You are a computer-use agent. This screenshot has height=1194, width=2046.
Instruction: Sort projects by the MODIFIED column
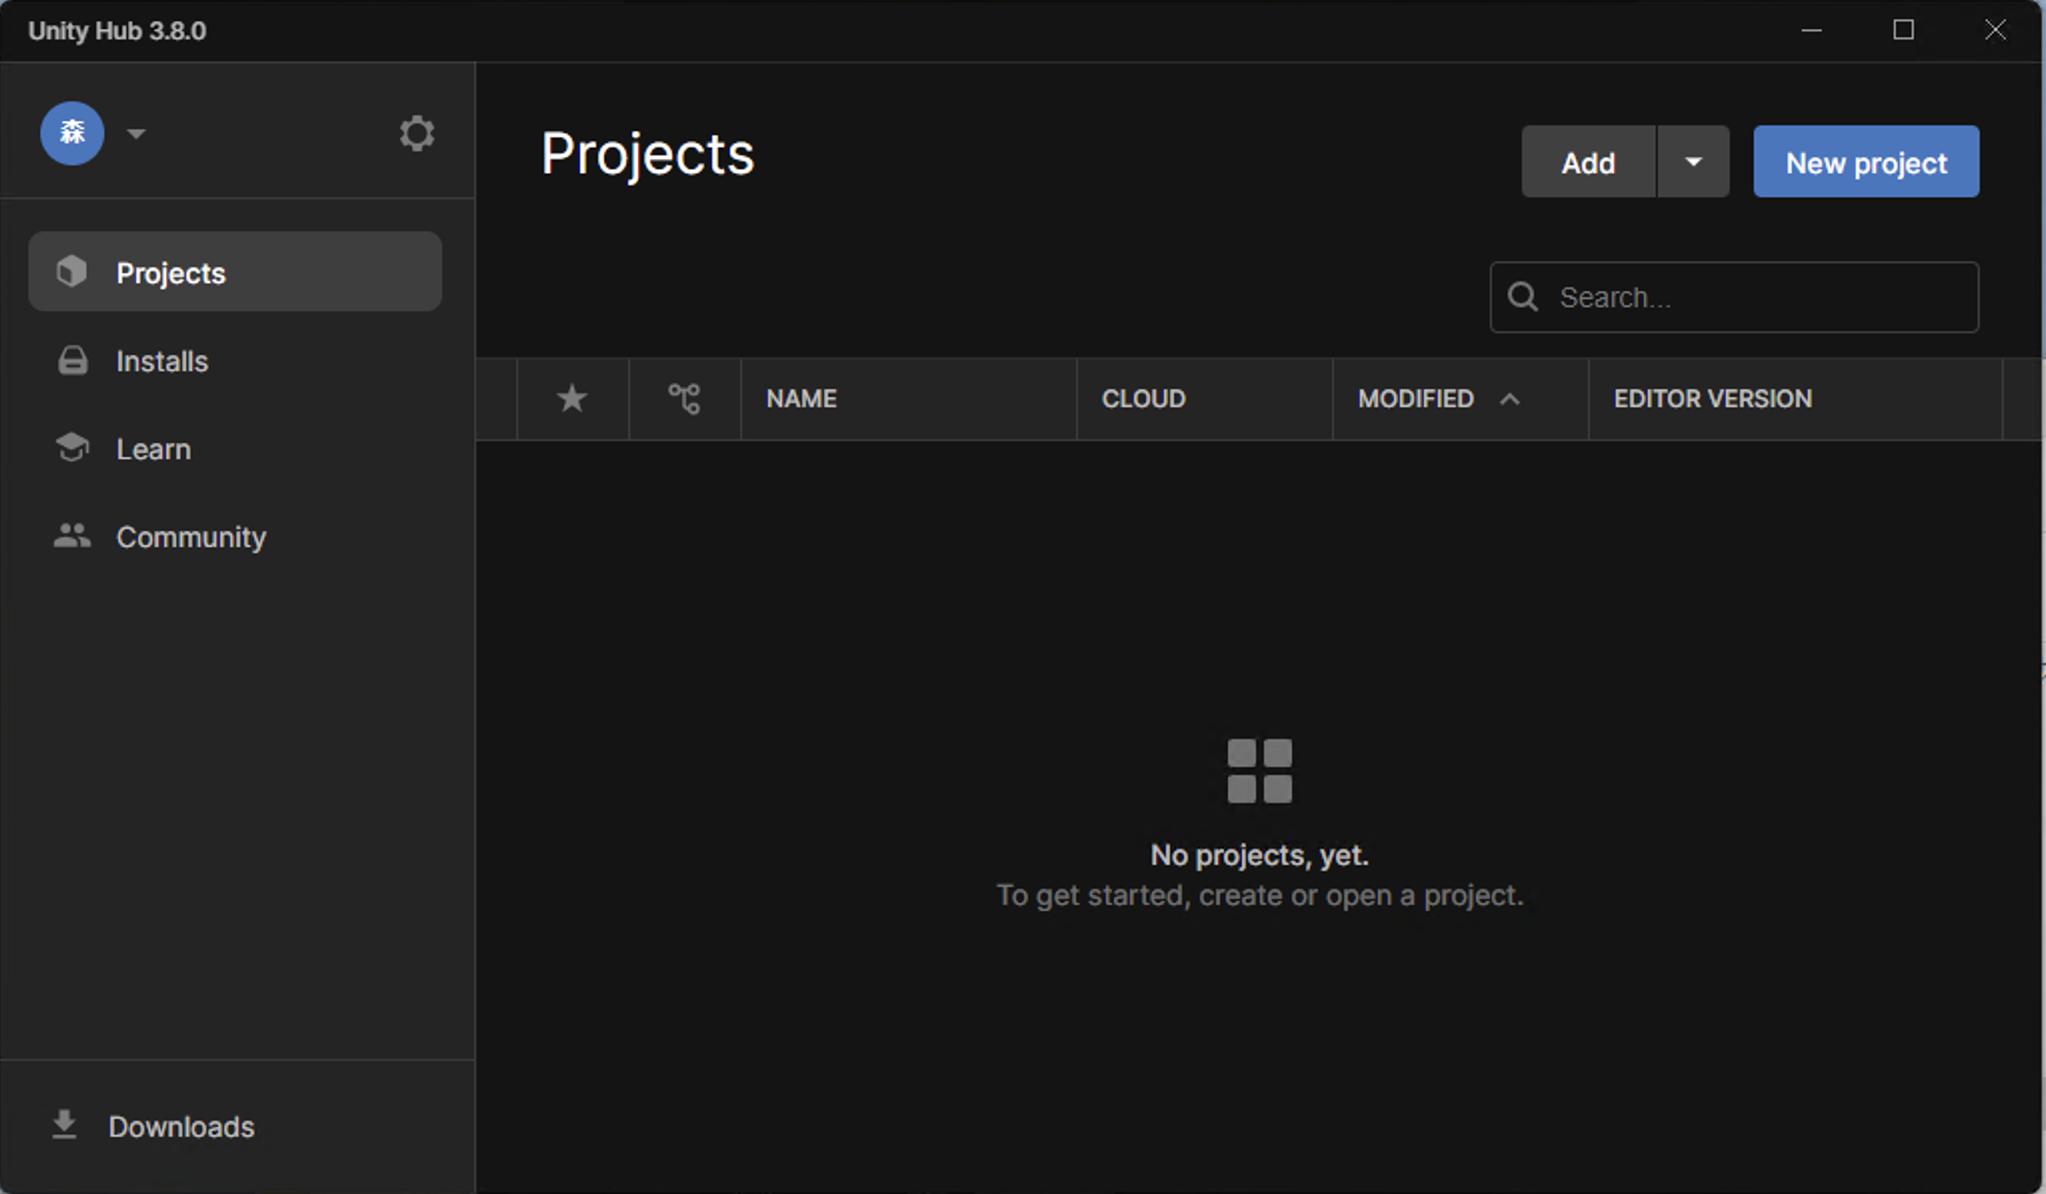[x=1415, y=399]
